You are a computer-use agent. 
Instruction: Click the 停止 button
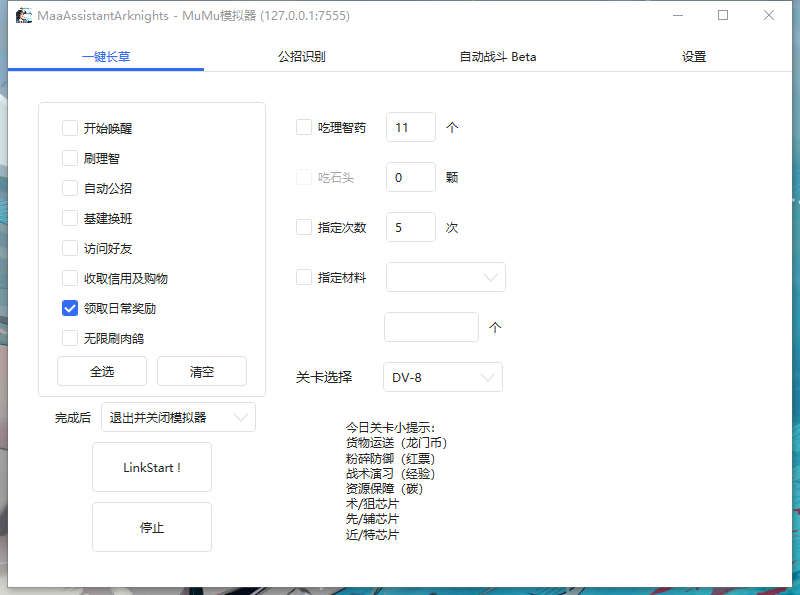(151, 527)
